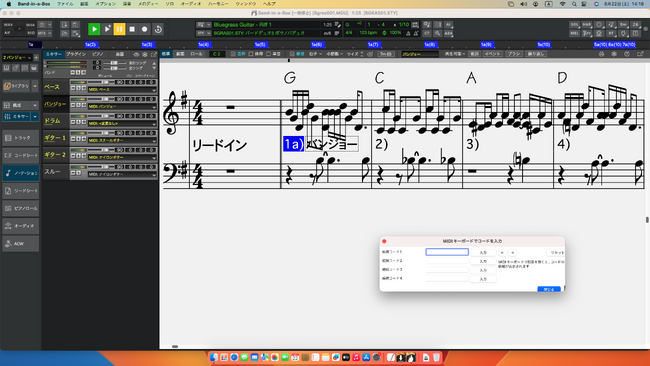Click the リセット button in MIDI chord dialog
Image resolution: width=650 pixels, height=366 pixels.
pos(555,252)
